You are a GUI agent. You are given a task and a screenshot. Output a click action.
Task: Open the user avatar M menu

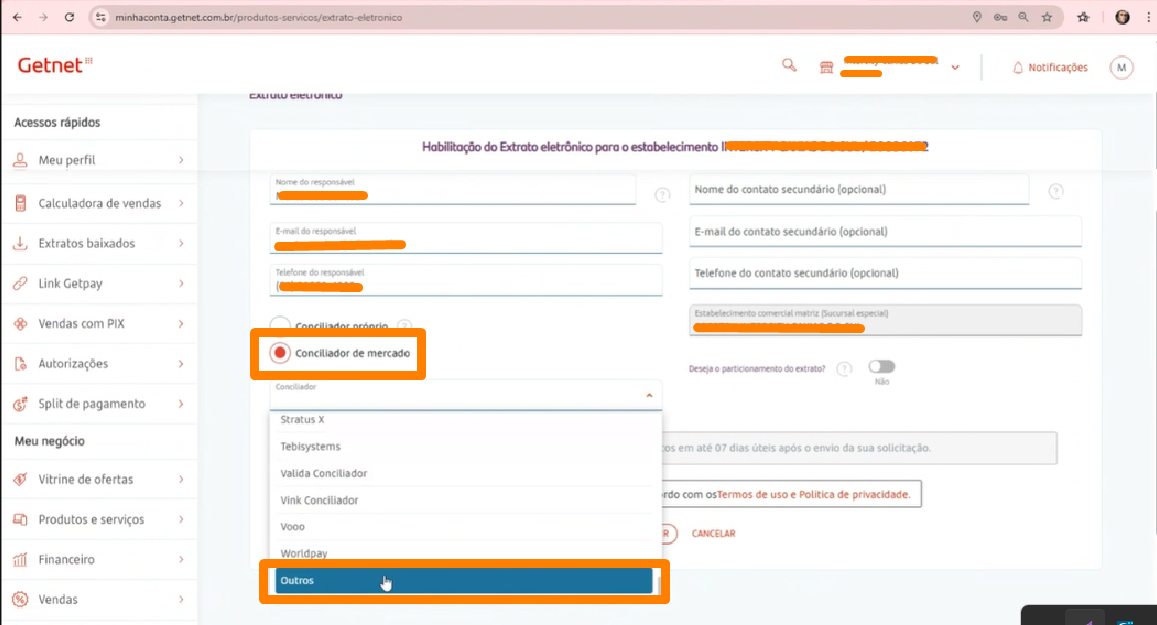coord(1121,67)
